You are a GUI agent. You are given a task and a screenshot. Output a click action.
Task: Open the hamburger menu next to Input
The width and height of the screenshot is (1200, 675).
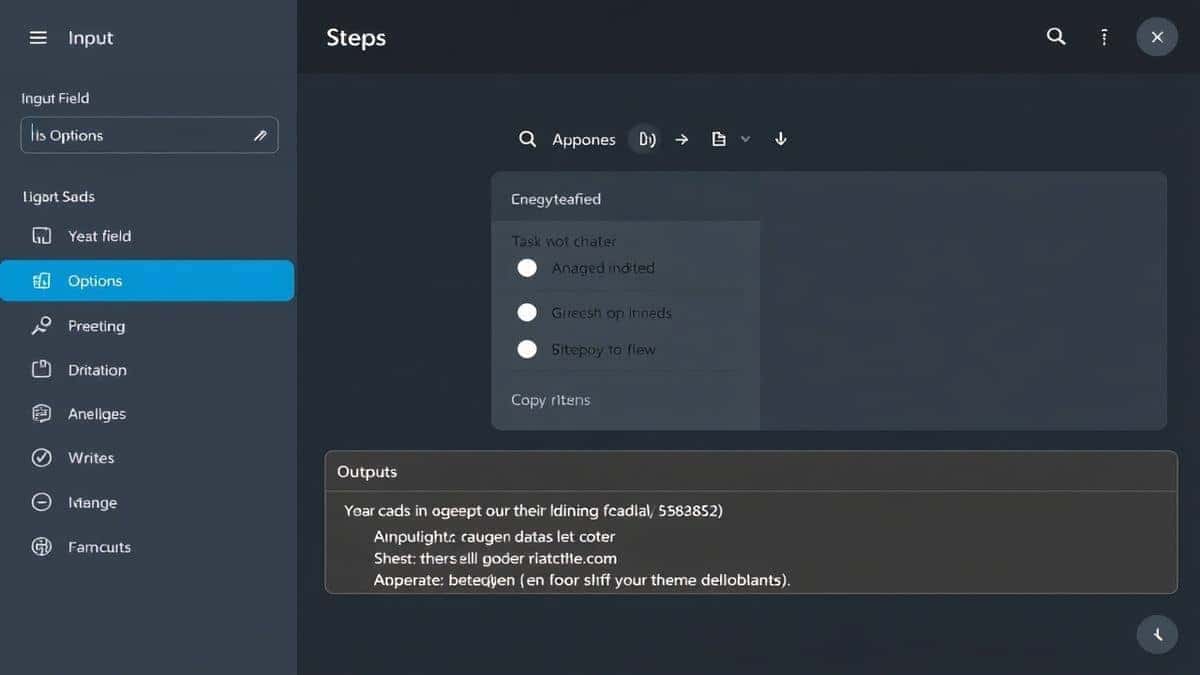tap(38, 38)
